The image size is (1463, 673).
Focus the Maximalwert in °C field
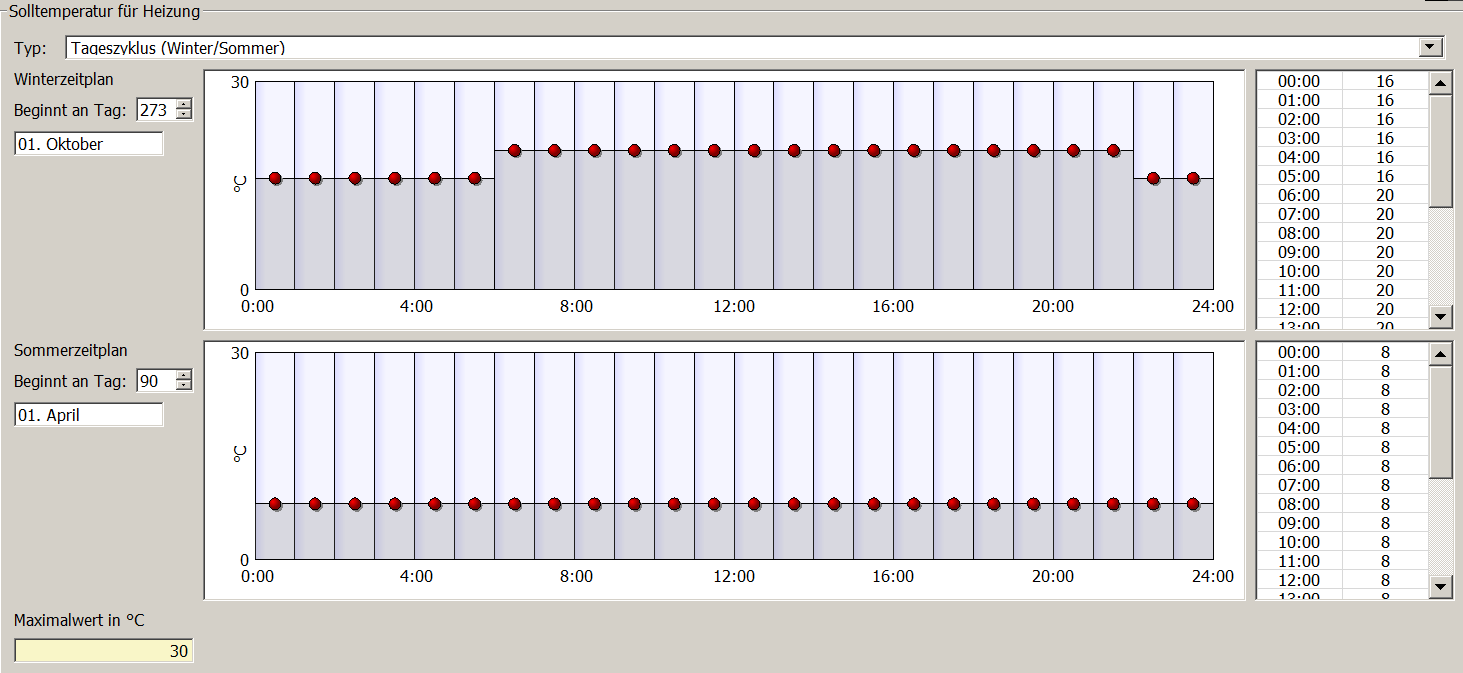click(103, 651)
